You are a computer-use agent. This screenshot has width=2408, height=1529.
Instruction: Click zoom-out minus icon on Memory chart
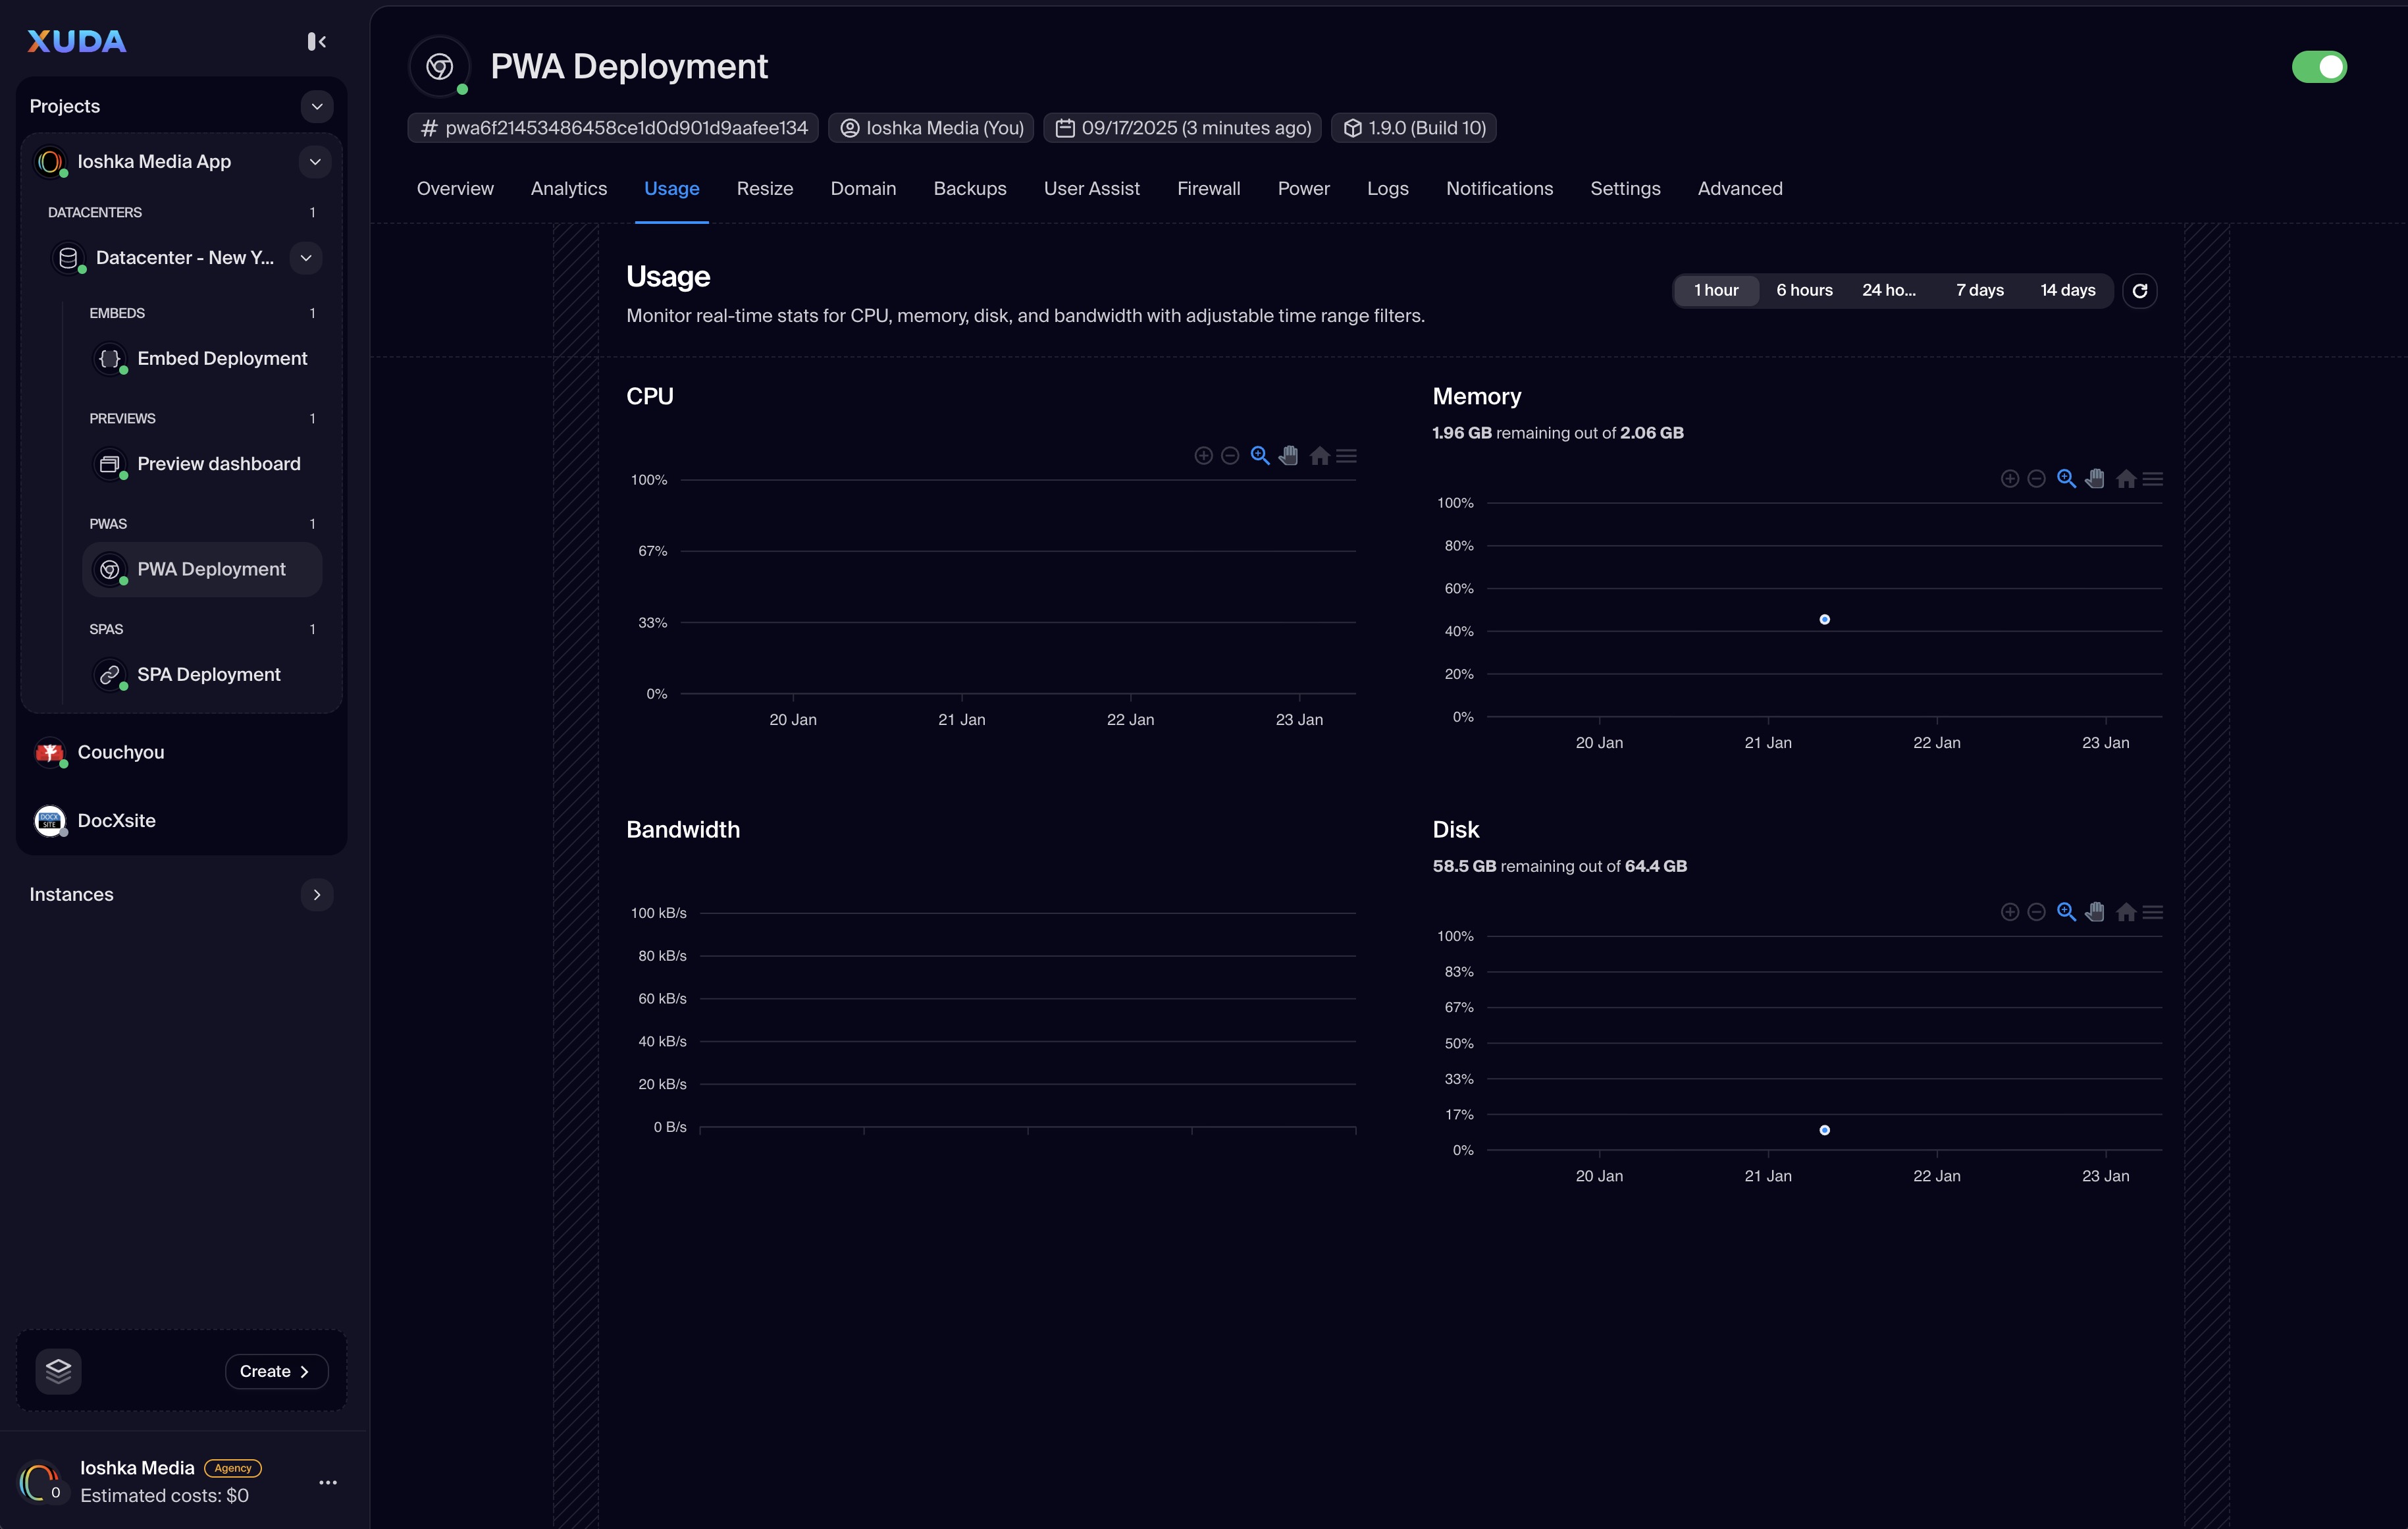(x=2036, y=479)
